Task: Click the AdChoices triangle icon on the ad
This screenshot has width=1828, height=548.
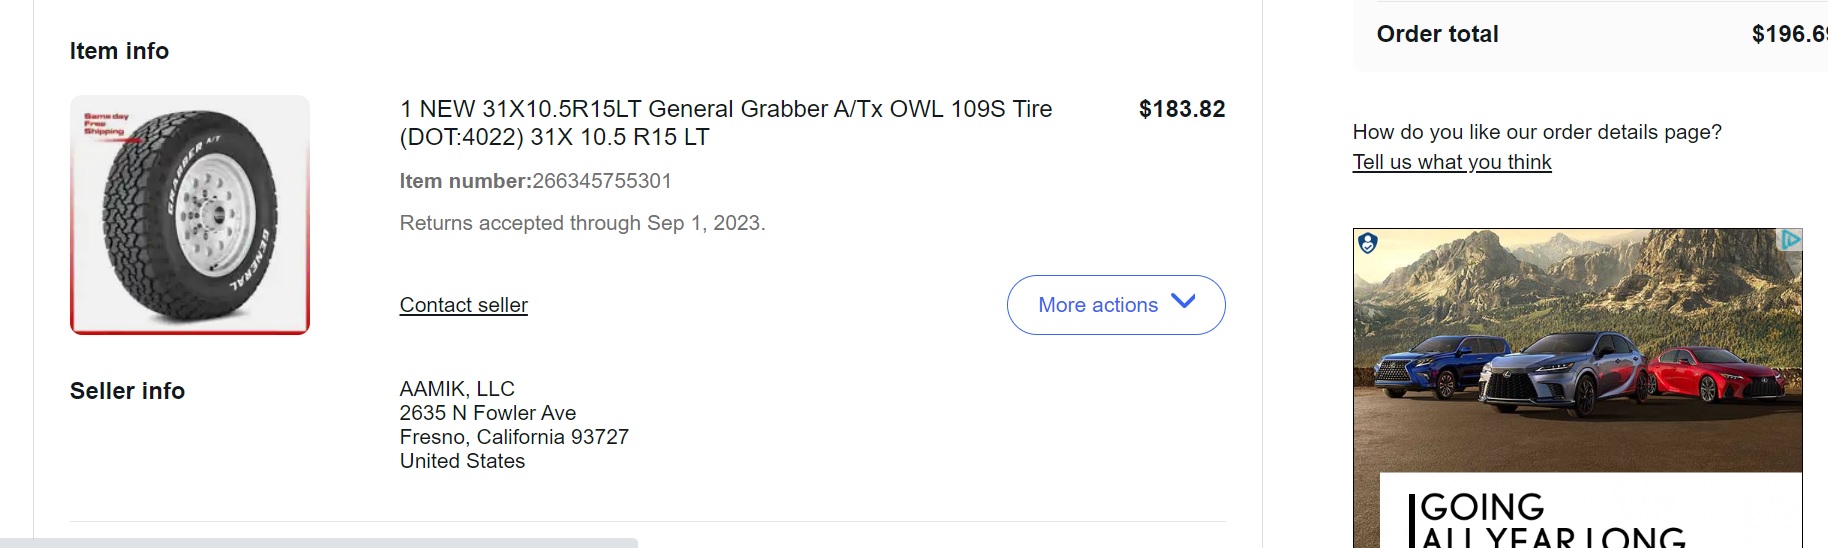Action: (1790, 240)
